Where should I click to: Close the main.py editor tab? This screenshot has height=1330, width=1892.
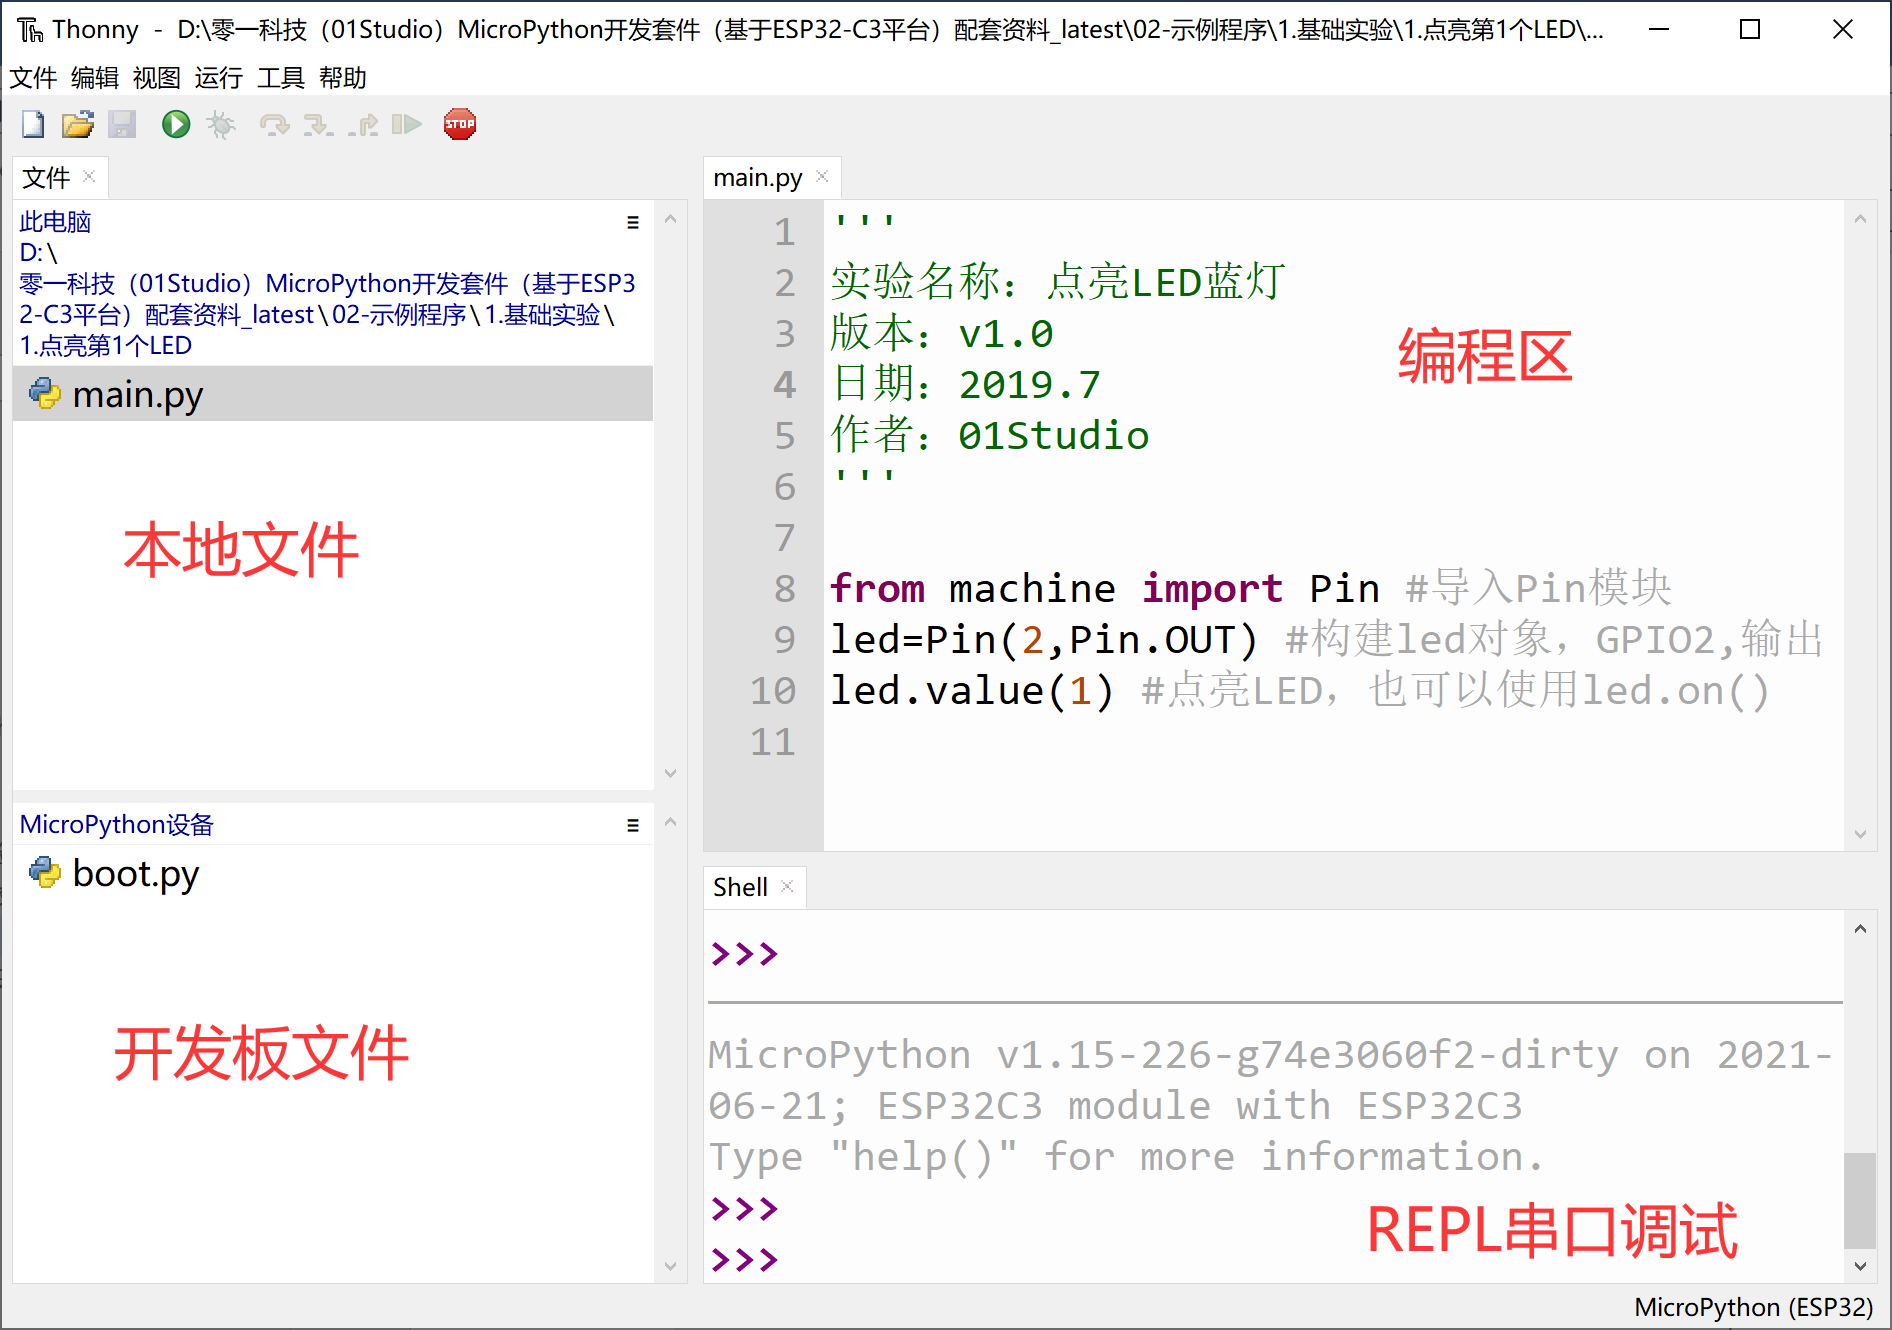[x=822, y=176]
